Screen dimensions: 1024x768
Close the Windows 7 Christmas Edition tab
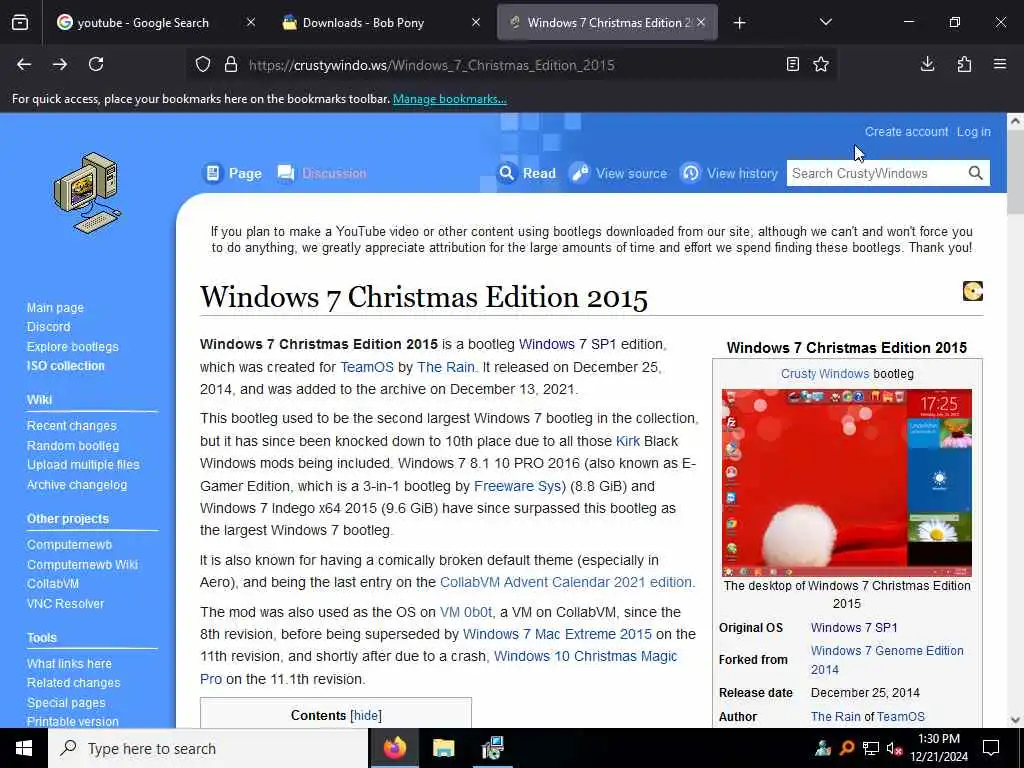701,23
